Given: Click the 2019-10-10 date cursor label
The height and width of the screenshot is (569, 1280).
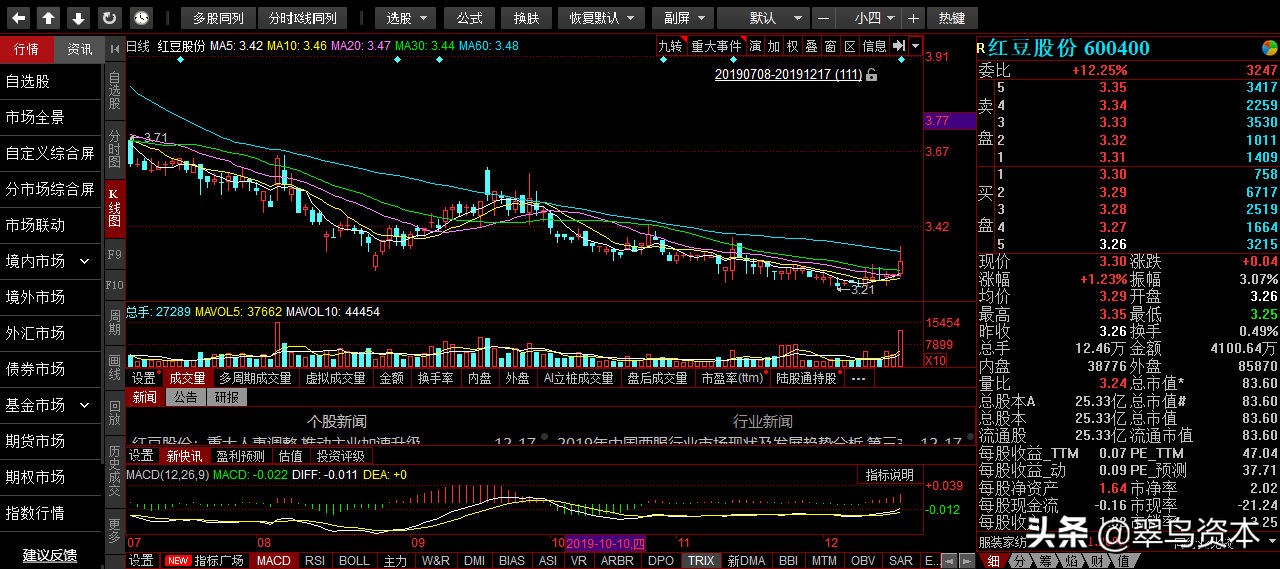Looking at the screenshot, I should point(606,543).
